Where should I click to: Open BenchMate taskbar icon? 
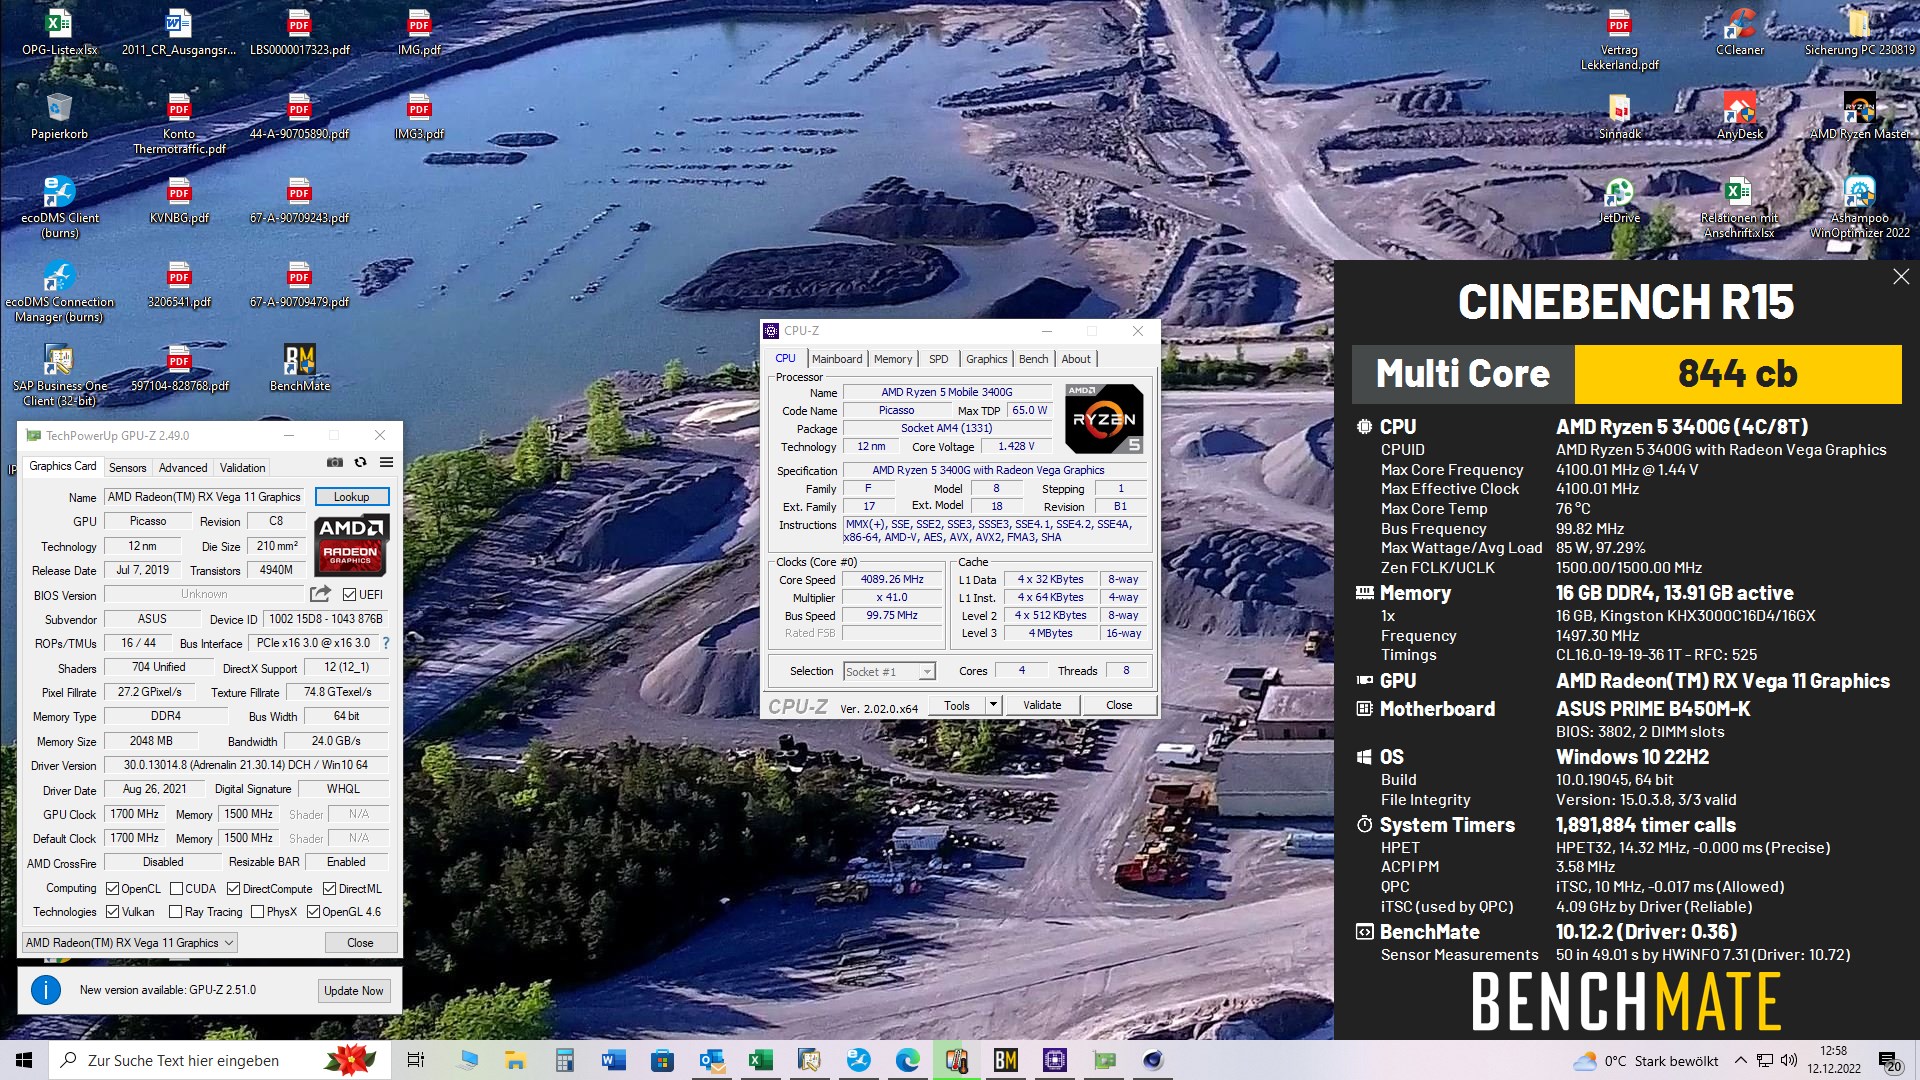tap(1006, 1060)
